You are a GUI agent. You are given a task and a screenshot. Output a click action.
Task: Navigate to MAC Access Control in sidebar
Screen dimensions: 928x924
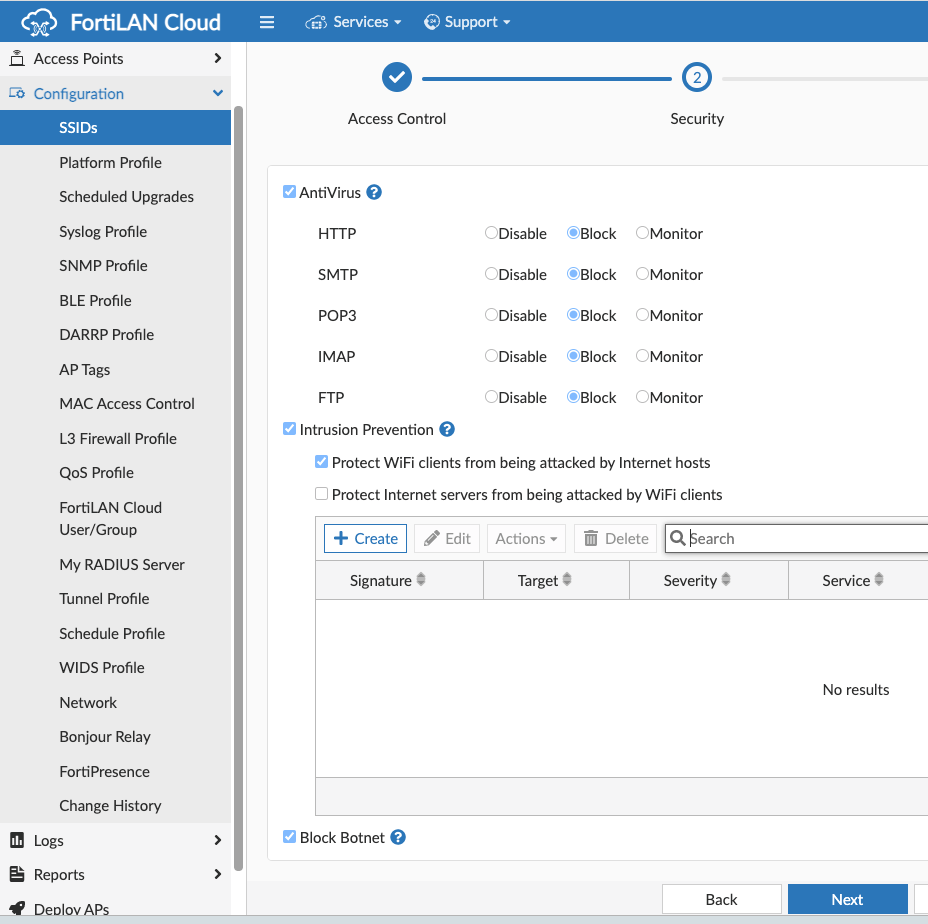click(127, 403)
